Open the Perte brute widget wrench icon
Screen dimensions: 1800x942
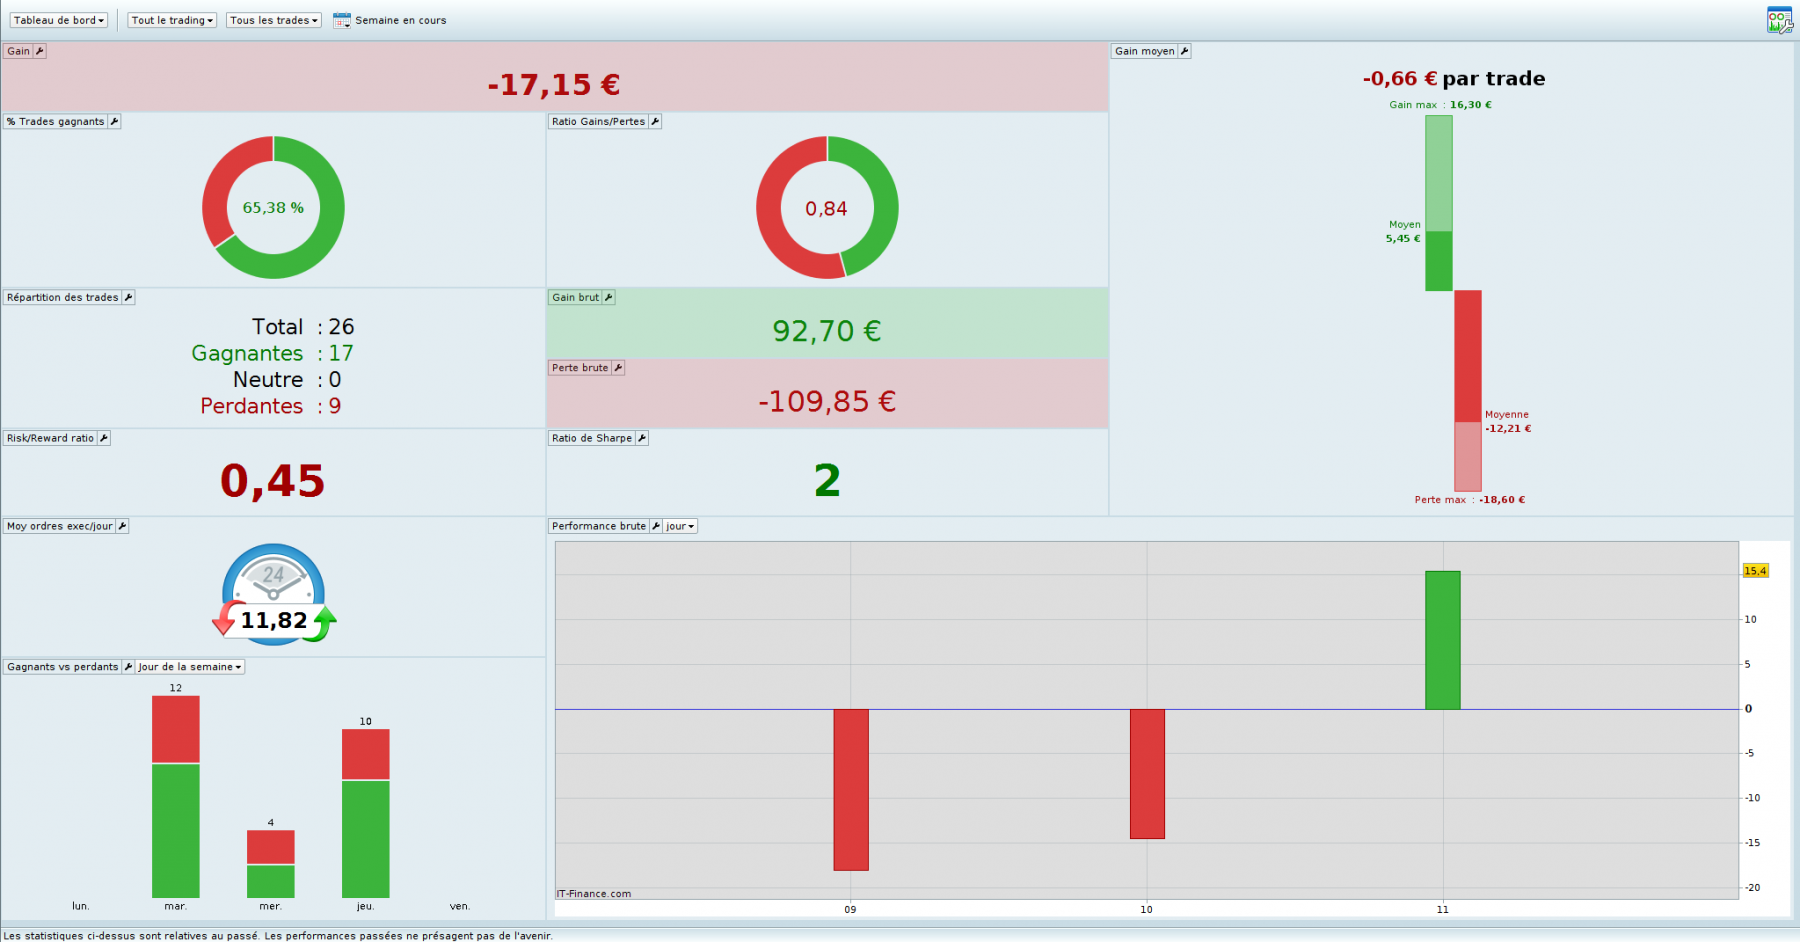click(618, 368)
